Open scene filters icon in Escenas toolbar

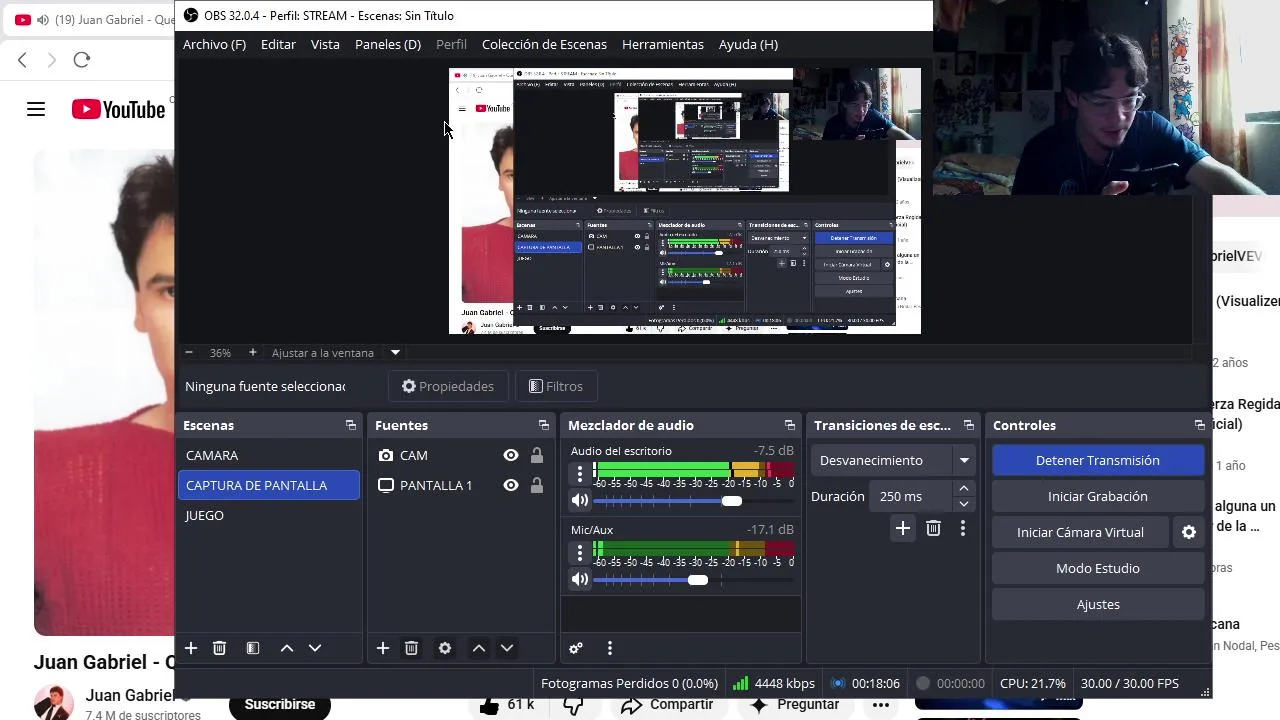click(253, 648)
